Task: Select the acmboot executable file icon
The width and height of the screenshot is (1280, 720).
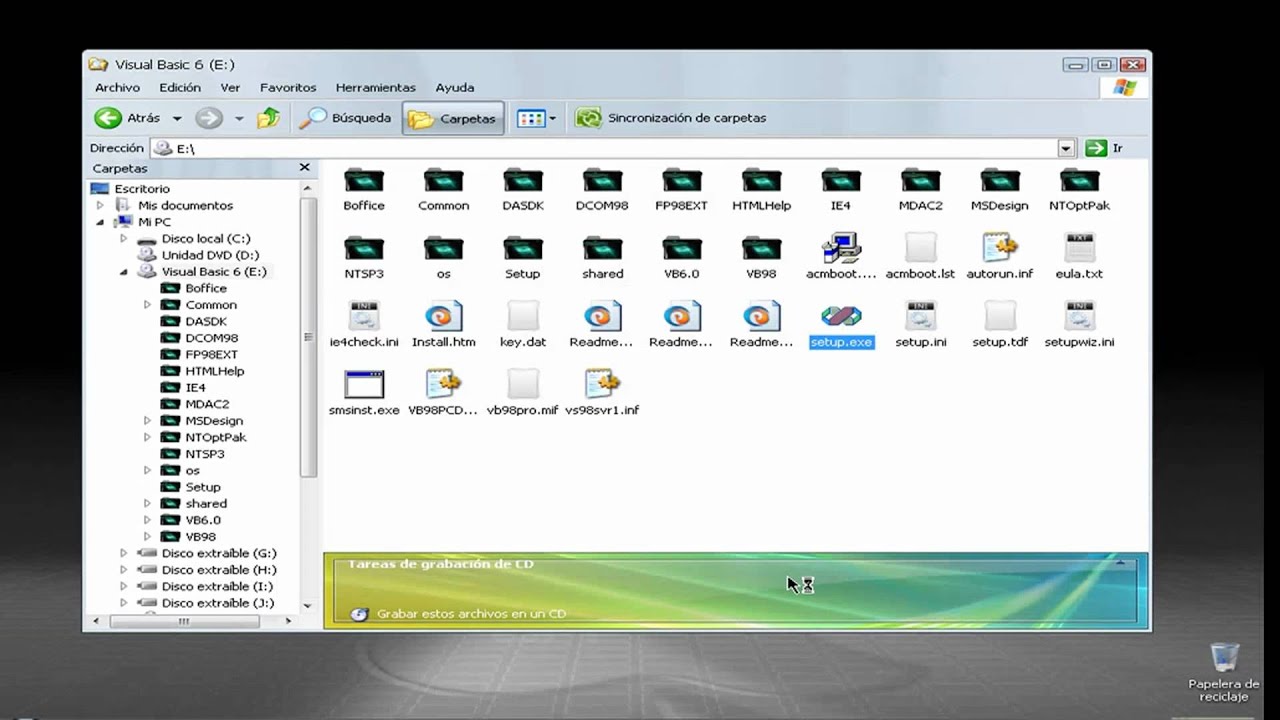Action: coord(841,247)
